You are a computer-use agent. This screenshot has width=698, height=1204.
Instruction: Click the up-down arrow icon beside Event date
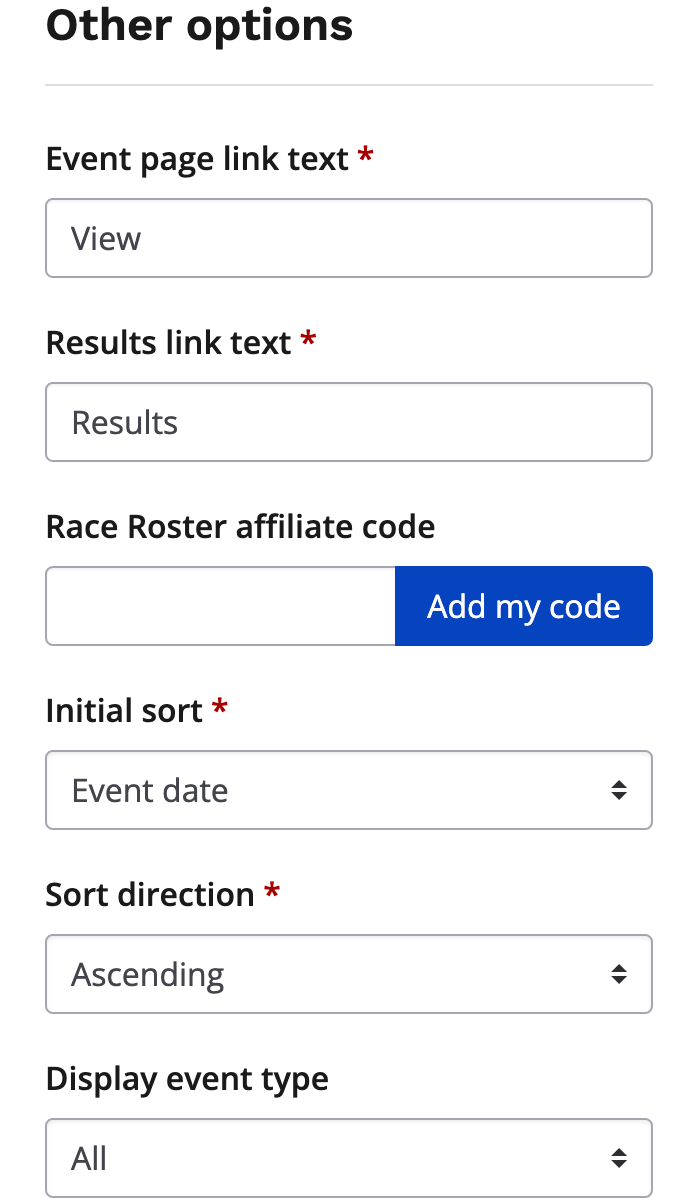pos(620,790)
